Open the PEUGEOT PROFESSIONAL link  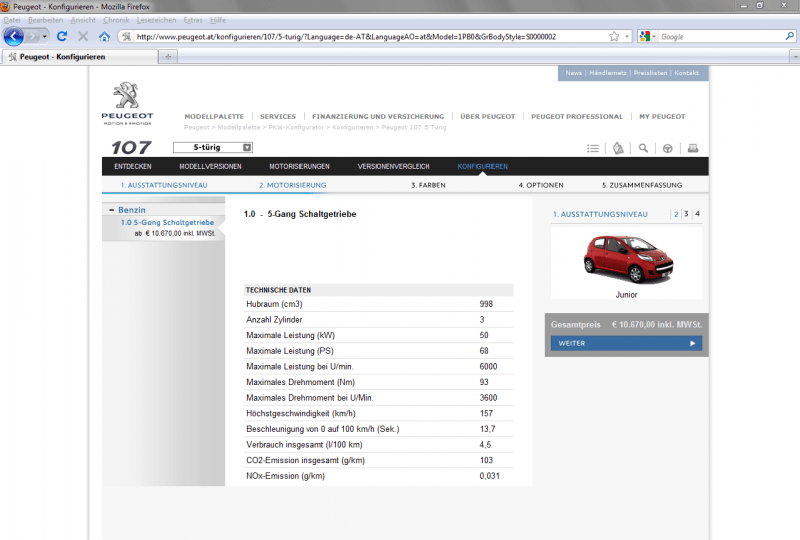point(577,116)
